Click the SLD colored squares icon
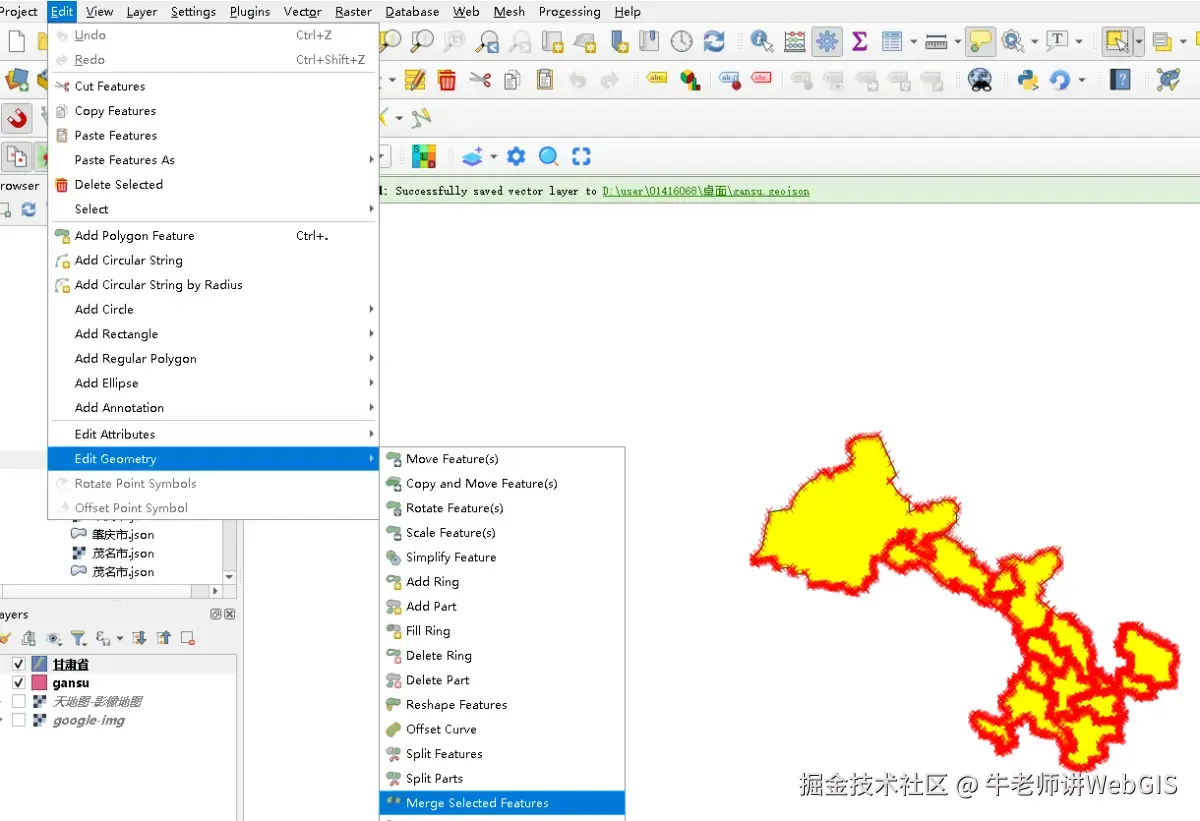1200x821 pixels. pyautogui.click(x=424, y=156)
